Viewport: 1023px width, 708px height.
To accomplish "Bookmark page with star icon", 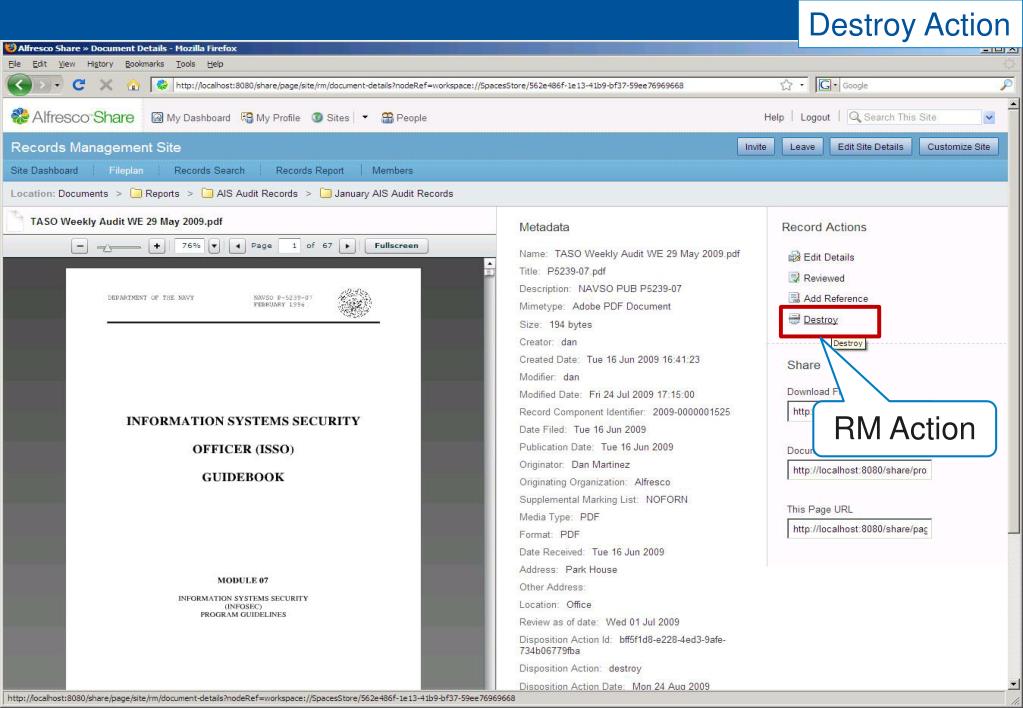I will [787, 85].
